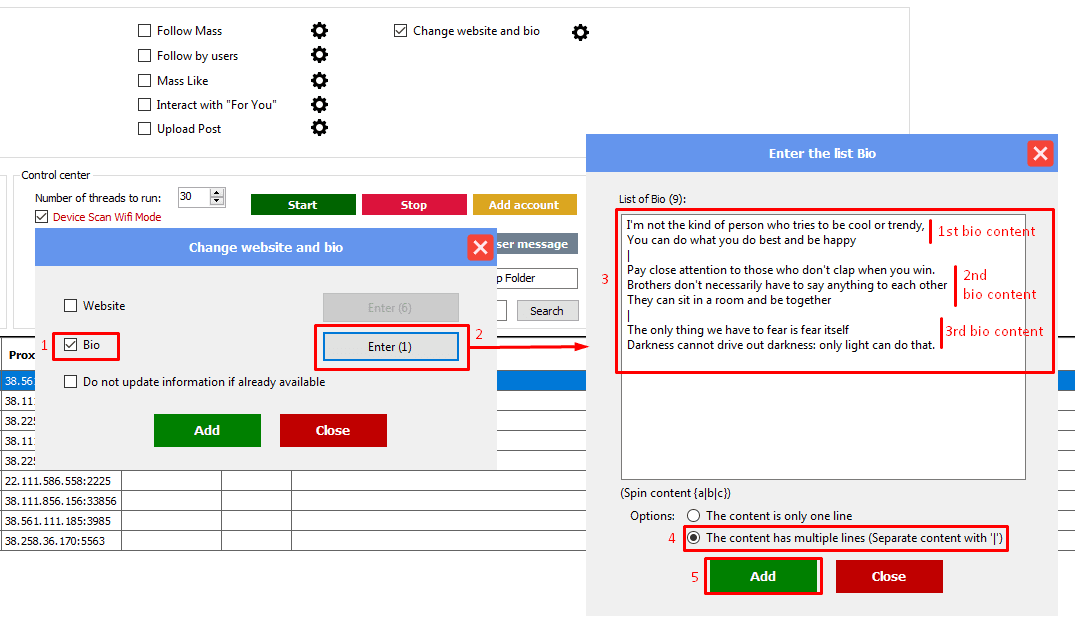1075x628 pixels.
Task: Click the Enter (1) button for Bio
Action: 390,347
